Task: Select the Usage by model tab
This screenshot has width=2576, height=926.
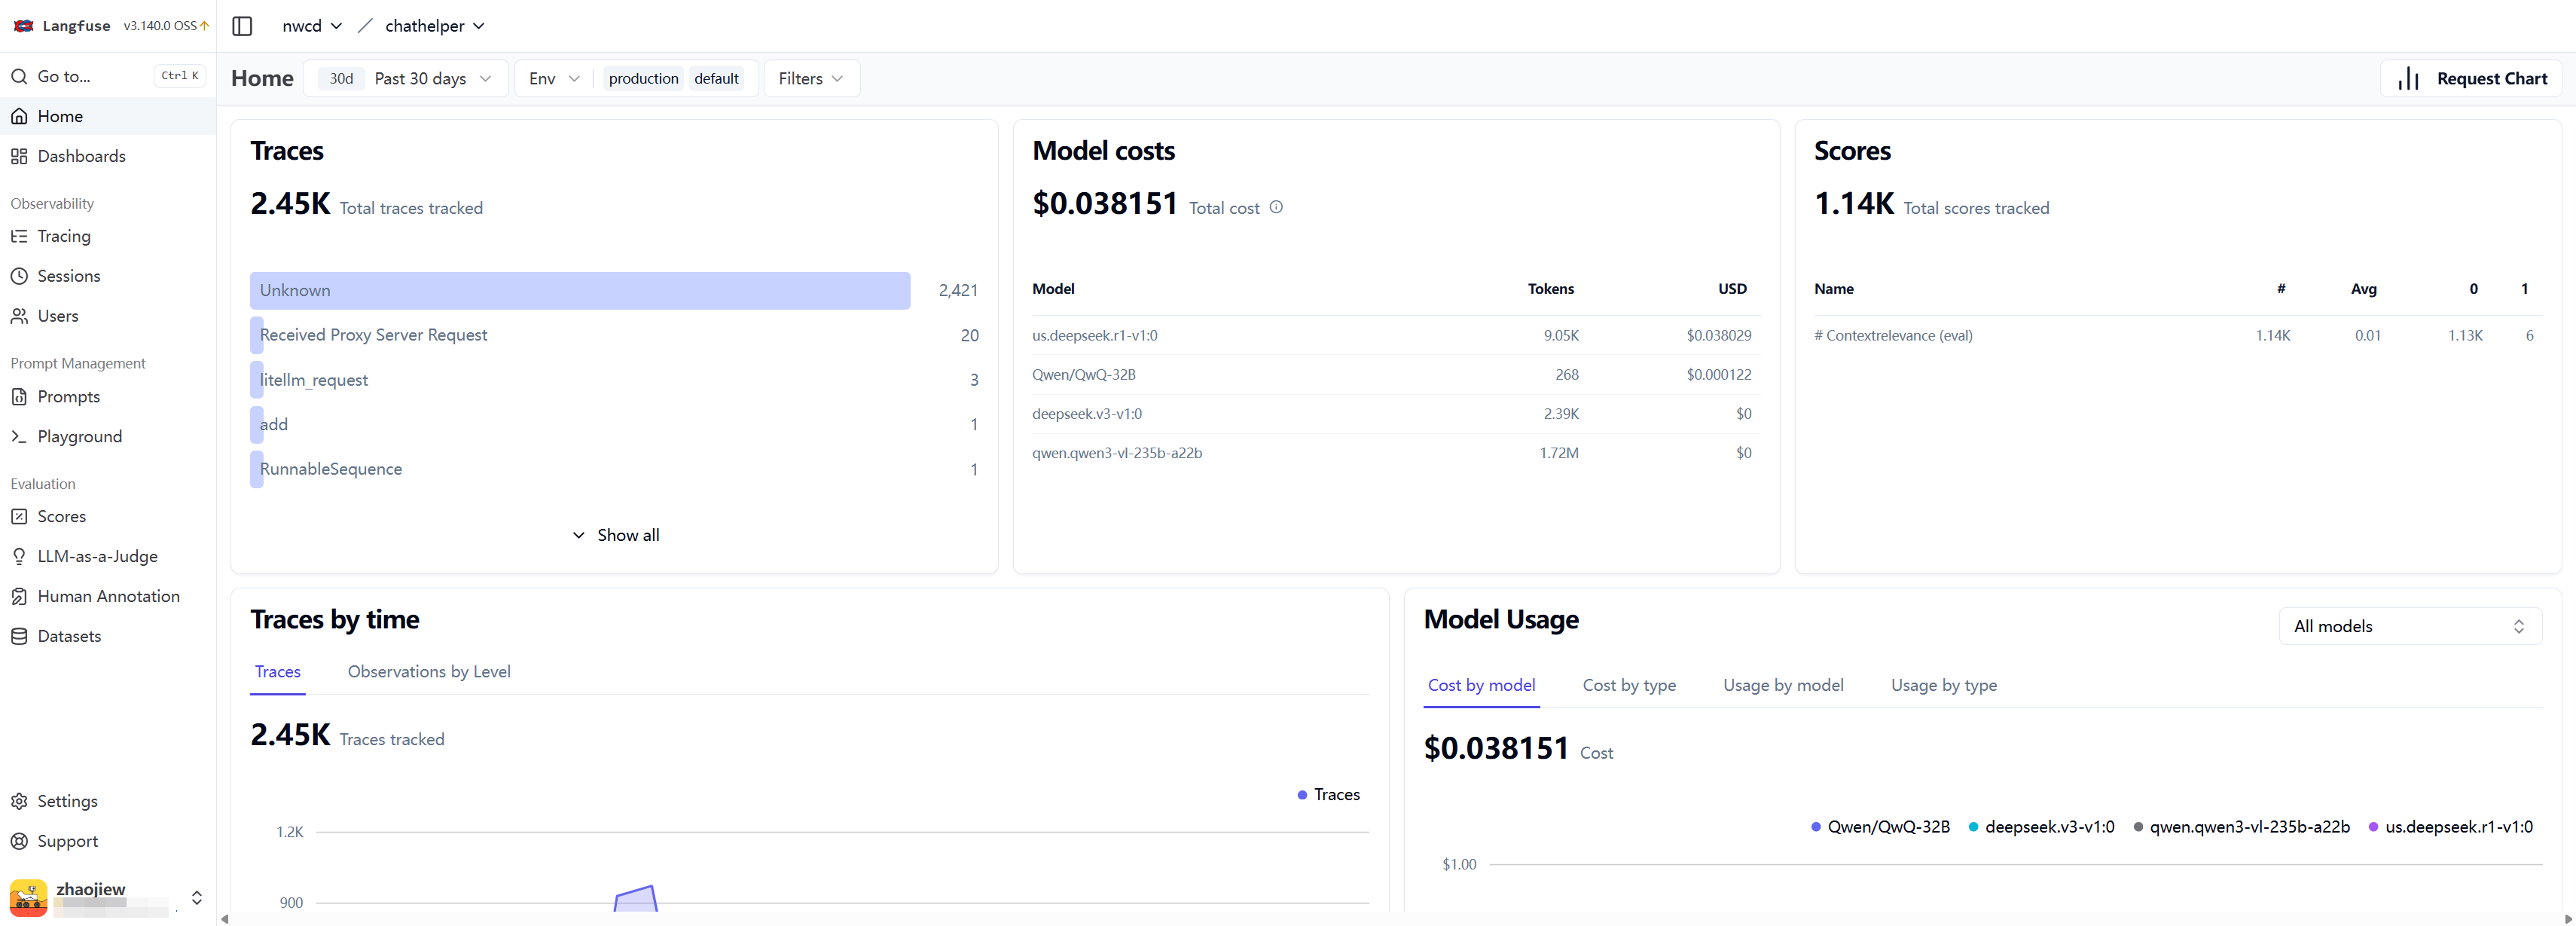Action: [1782, 685]
